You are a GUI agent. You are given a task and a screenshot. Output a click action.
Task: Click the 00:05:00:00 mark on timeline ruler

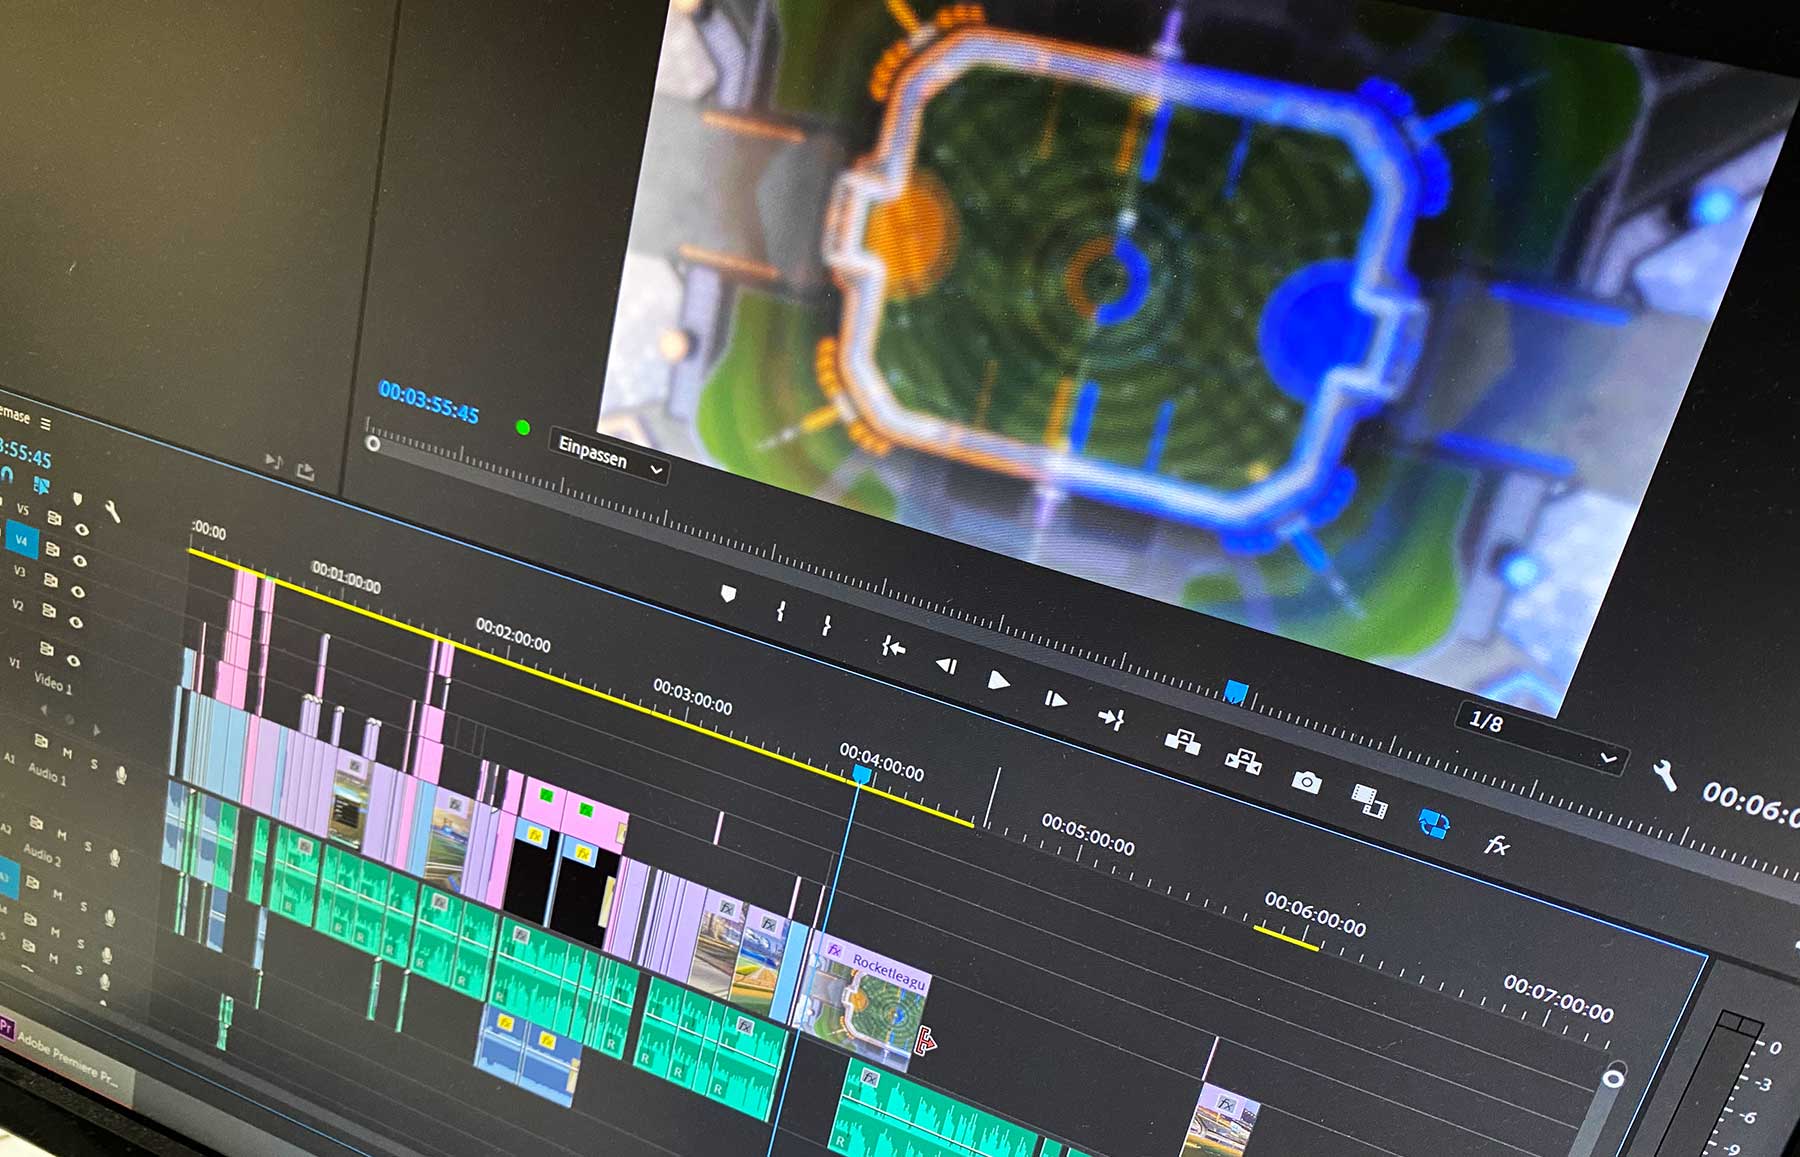[1088, 834]
